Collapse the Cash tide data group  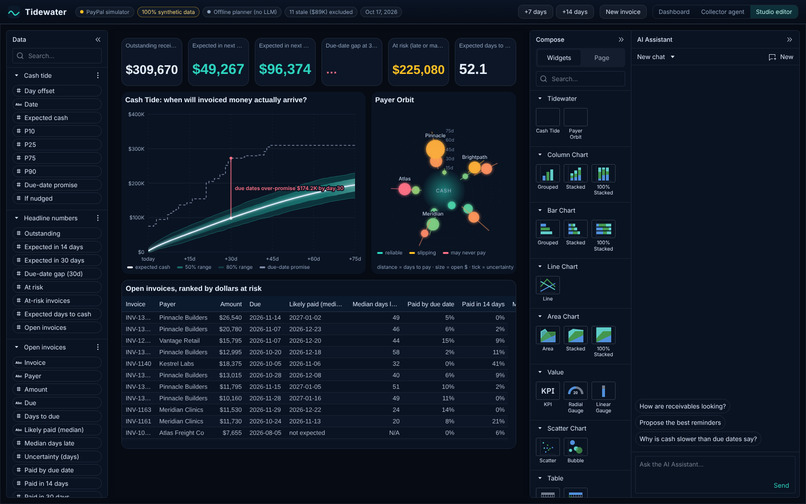pos(16,76)
